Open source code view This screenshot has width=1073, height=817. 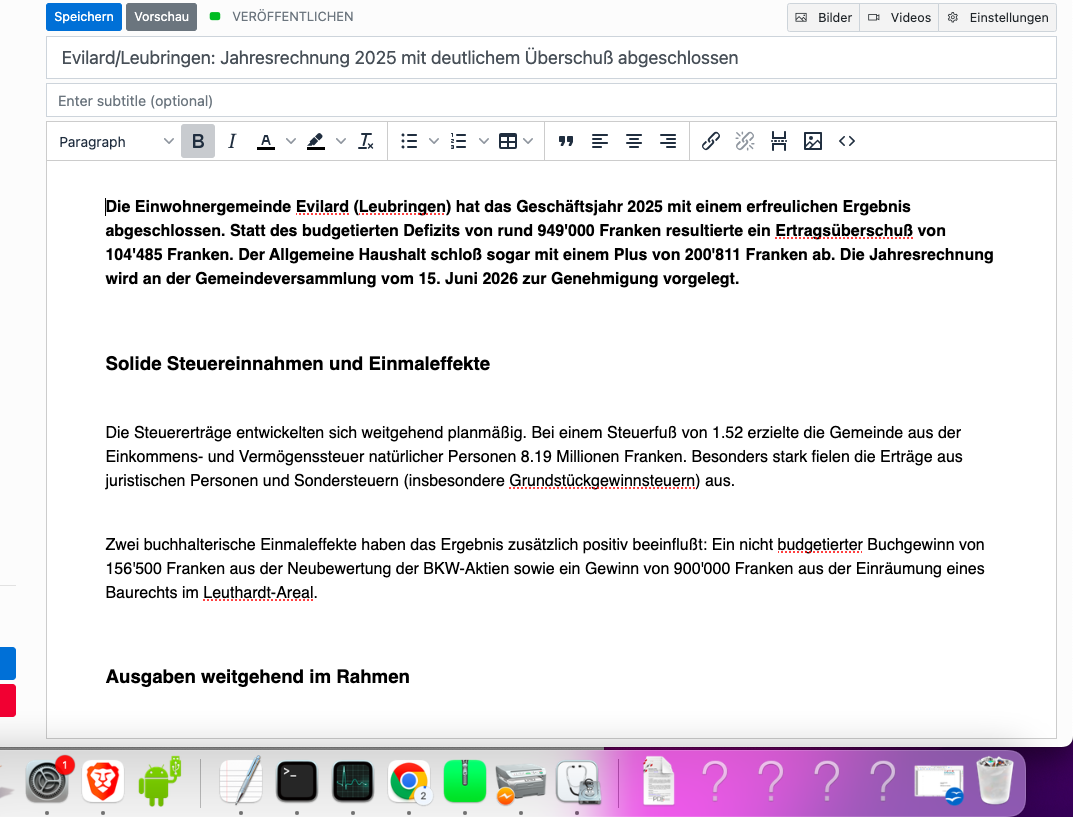[x=847, y=141]
